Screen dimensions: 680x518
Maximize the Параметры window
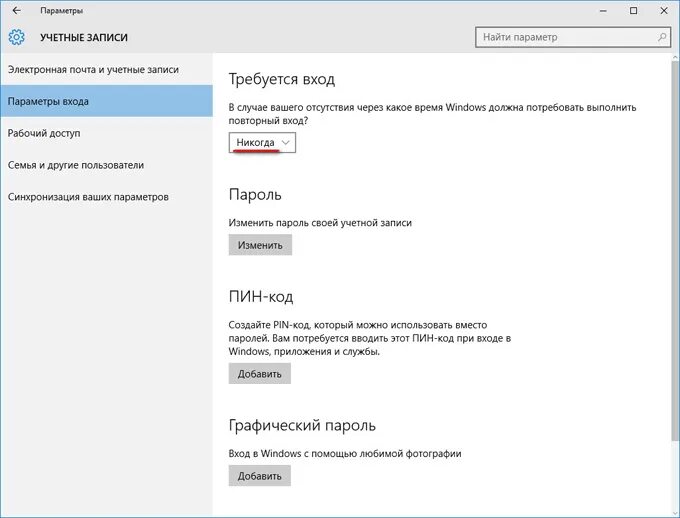[633, 11]
